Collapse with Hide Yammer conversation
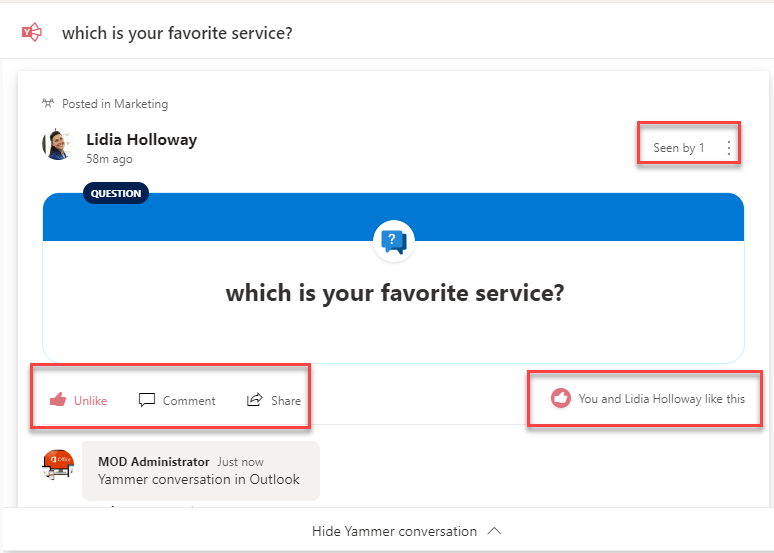The height and width of the screenshot is (553, 774). (x=405, y=531)
